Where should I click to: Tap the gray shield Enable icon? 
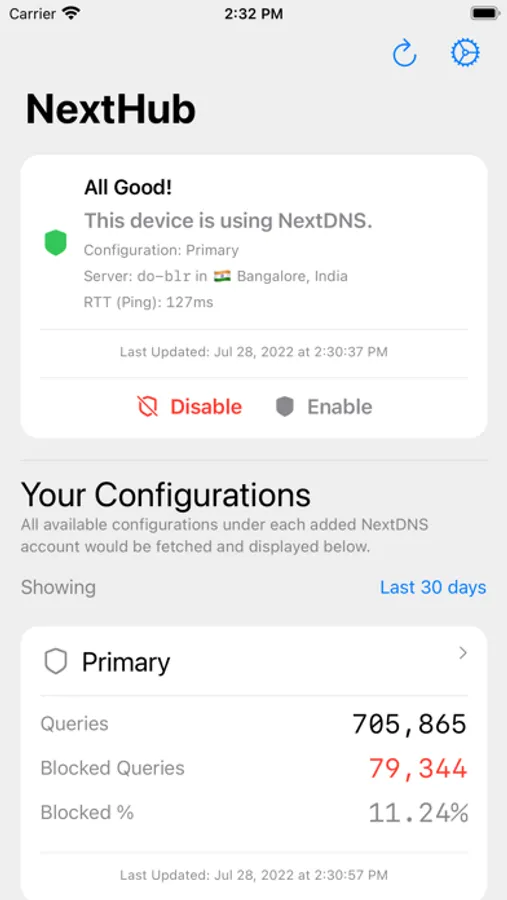point(285,406)
